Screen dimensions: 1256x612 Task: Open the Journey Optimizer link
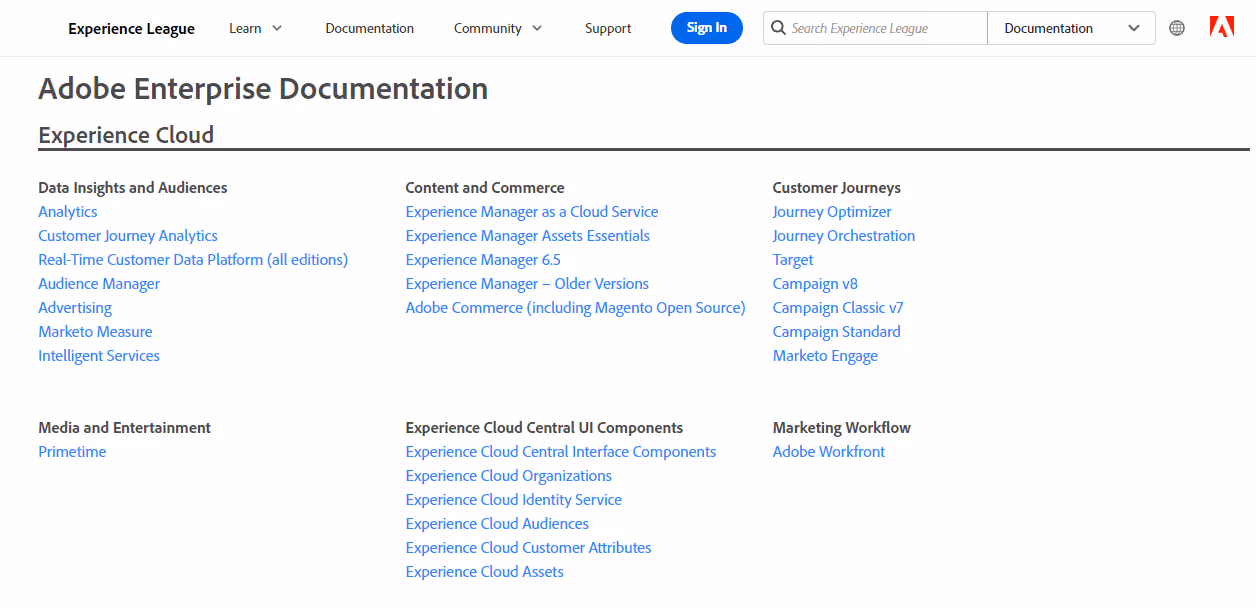coord(832,212)
